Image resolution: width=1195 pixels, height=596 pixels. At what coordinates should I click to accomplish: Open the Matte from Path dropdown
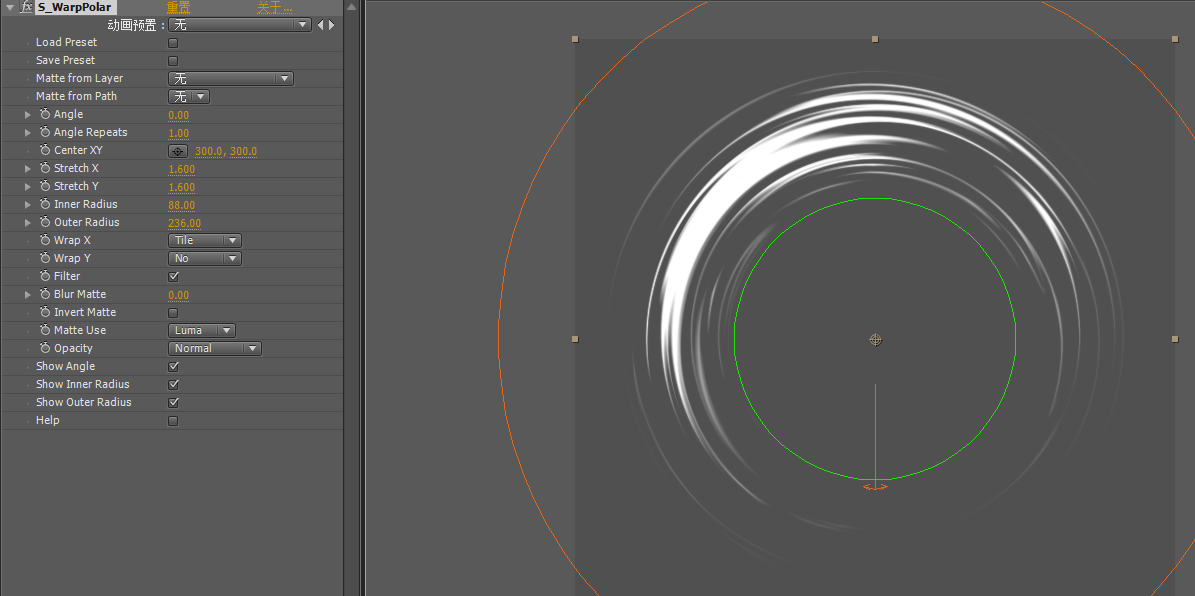[x=188, y=97]
